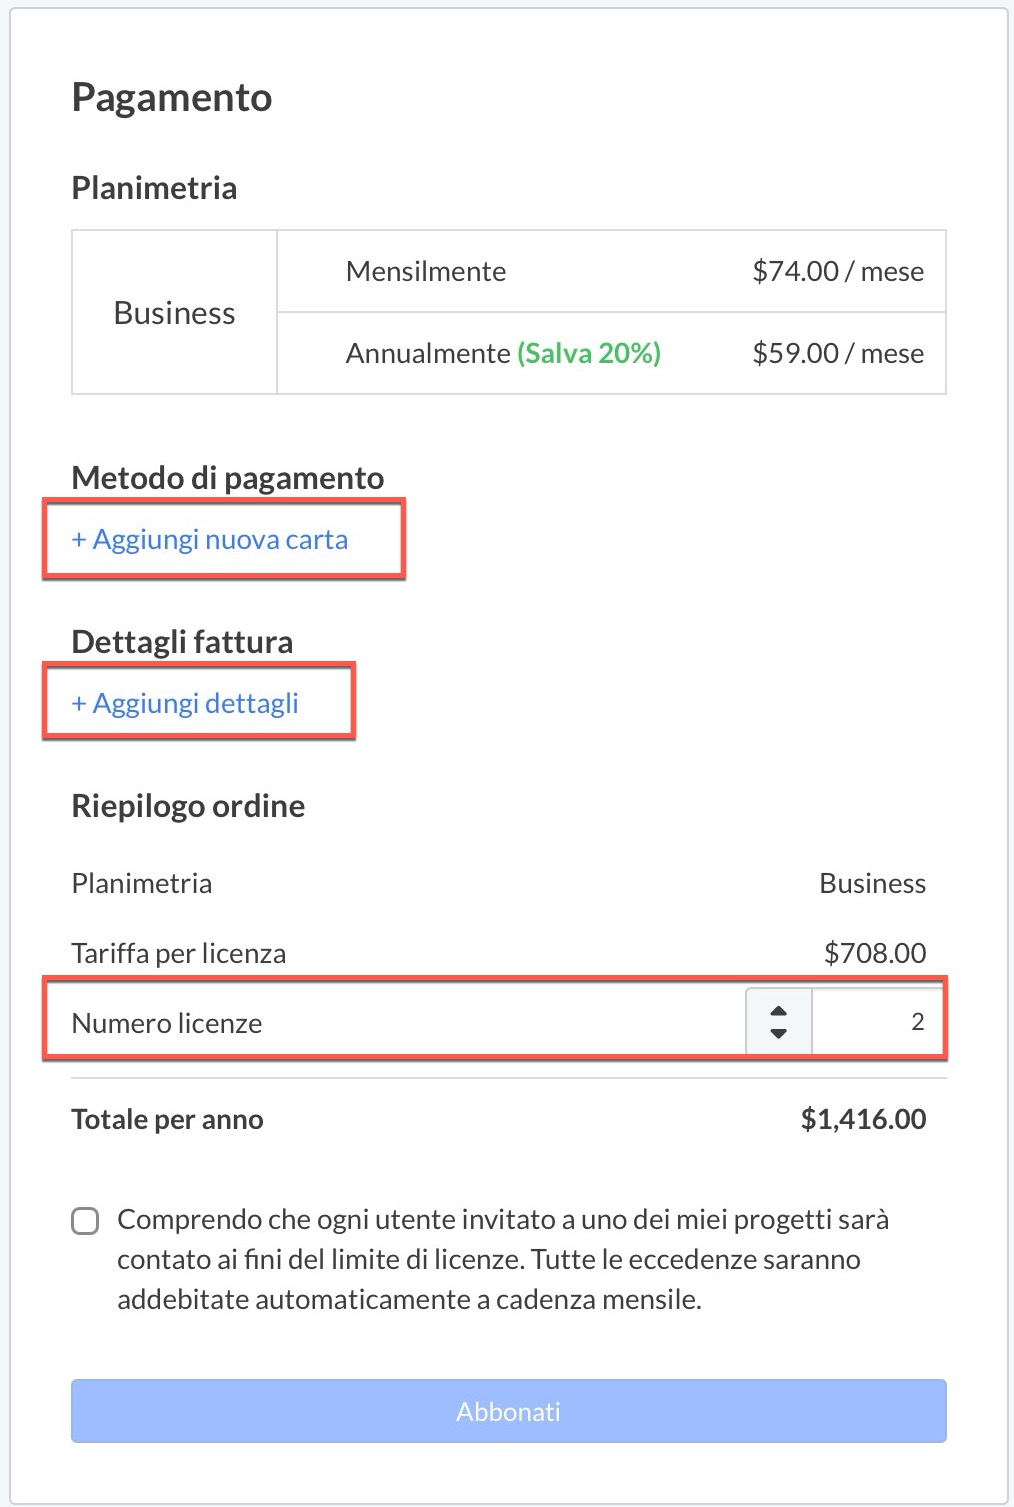Click the $708.00 license rate value
Screen dimensions: 1014x1507
pos(875,953)
